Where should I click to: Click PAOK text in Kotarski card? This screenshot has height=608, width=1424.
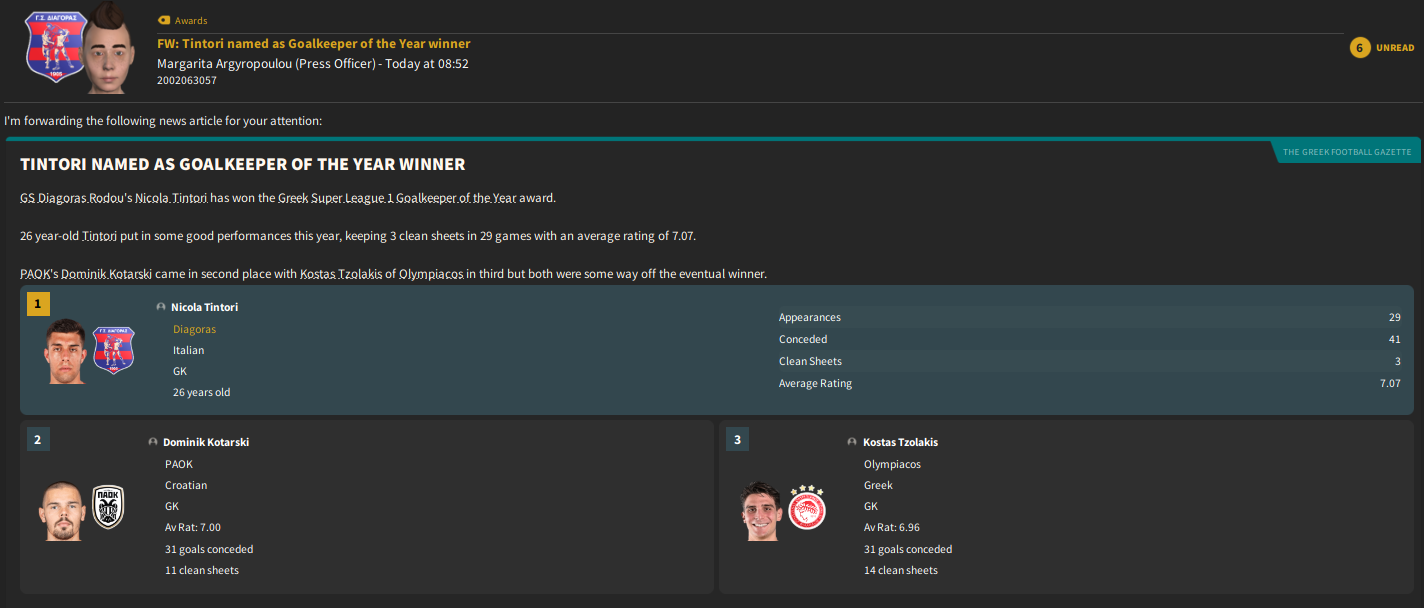coord(179,464)
